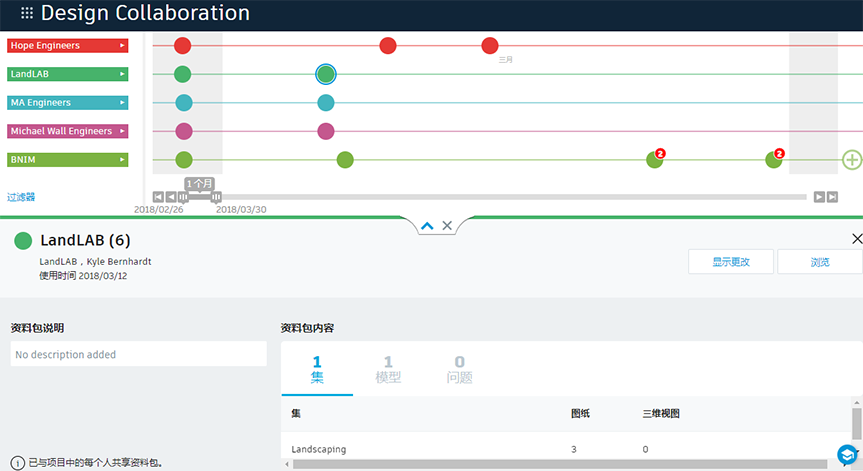Image resolution: width=863 pixels, height=471 pixels.
Task: Jump to timeline end with the last-arrow icon
Action: (832, 197)
